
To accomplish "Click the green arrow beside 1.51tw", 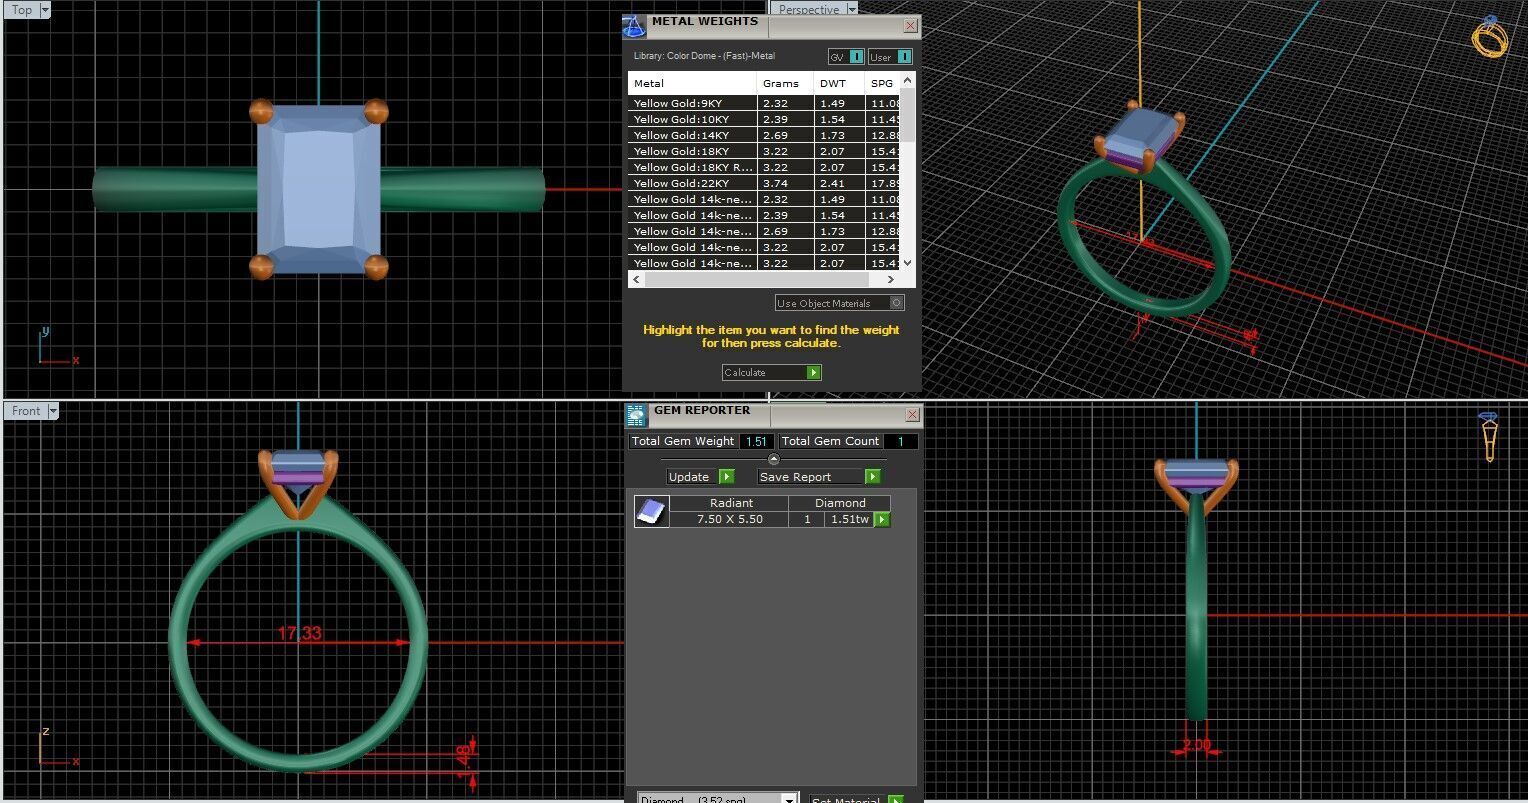I will click(x=881, y=519).
